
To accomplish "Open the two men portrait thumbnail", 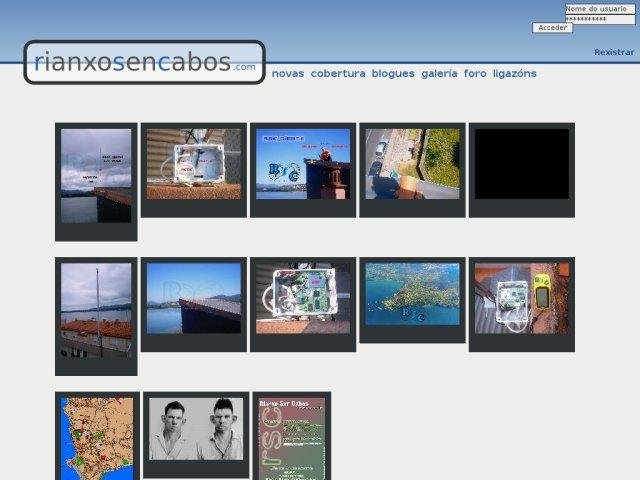I will coord(196,429).
